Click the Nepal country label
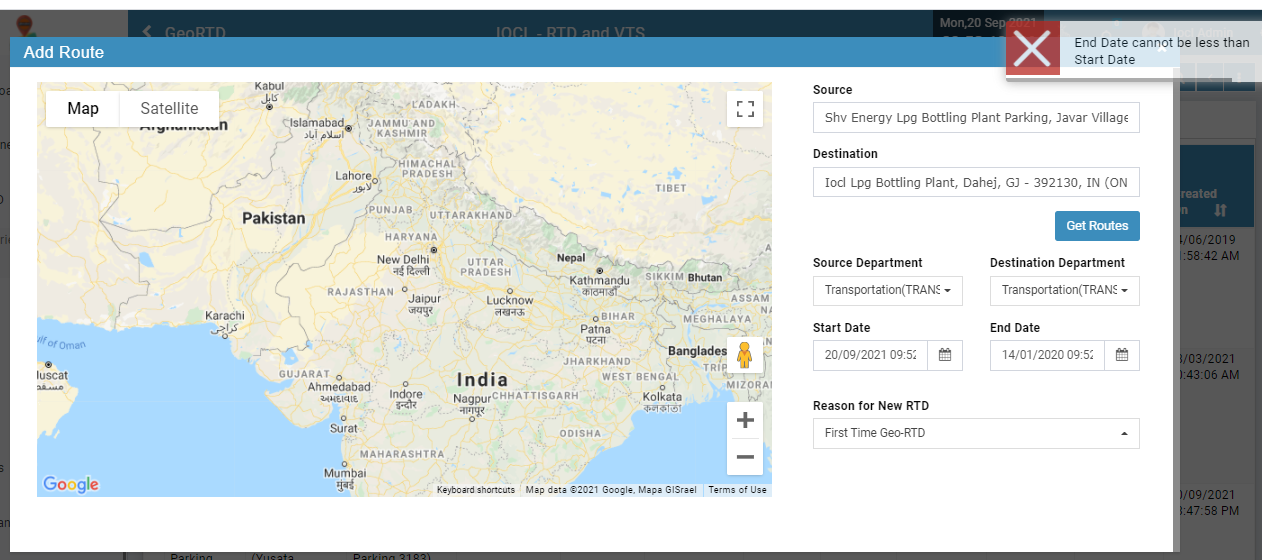This screenshot has width=1262, height=560. 571,258
